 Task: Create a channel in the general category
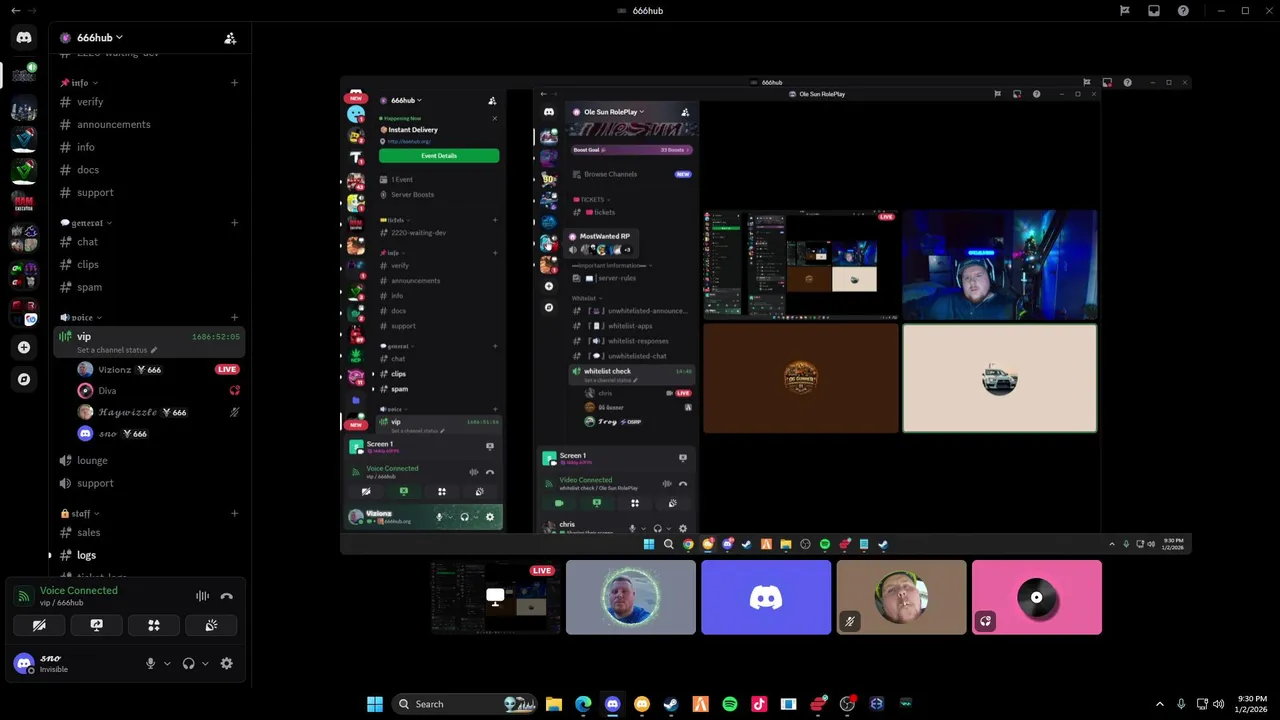click(234, 223)
